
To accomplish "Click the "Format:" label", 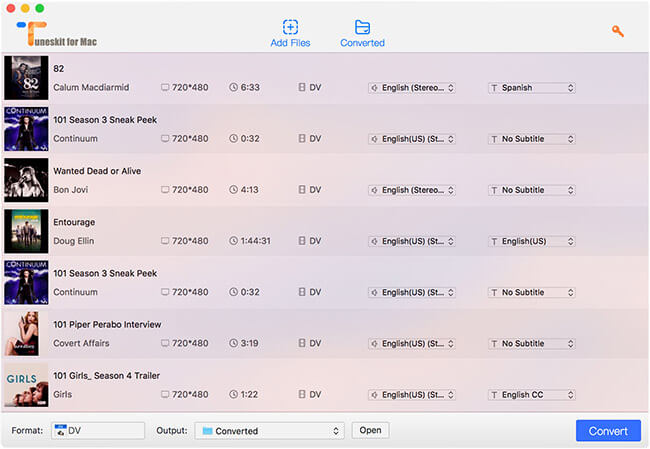I will click(27, 431).
